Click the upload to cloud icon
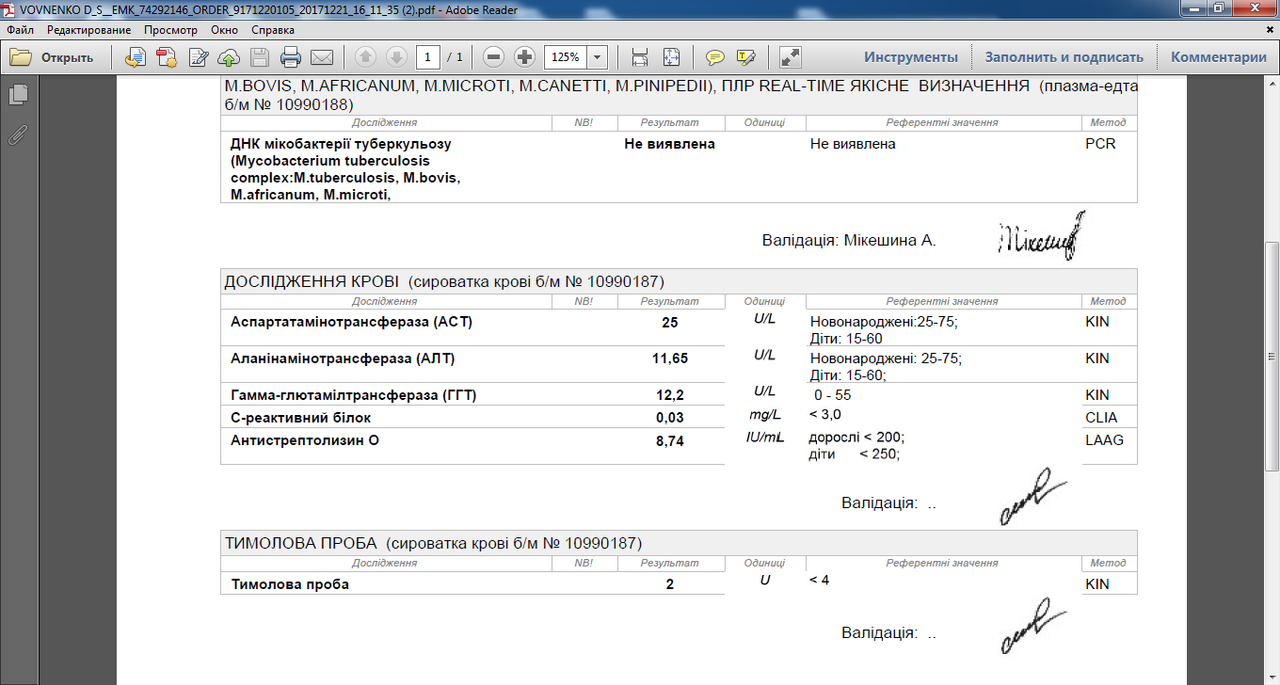 tap(229, 57)
